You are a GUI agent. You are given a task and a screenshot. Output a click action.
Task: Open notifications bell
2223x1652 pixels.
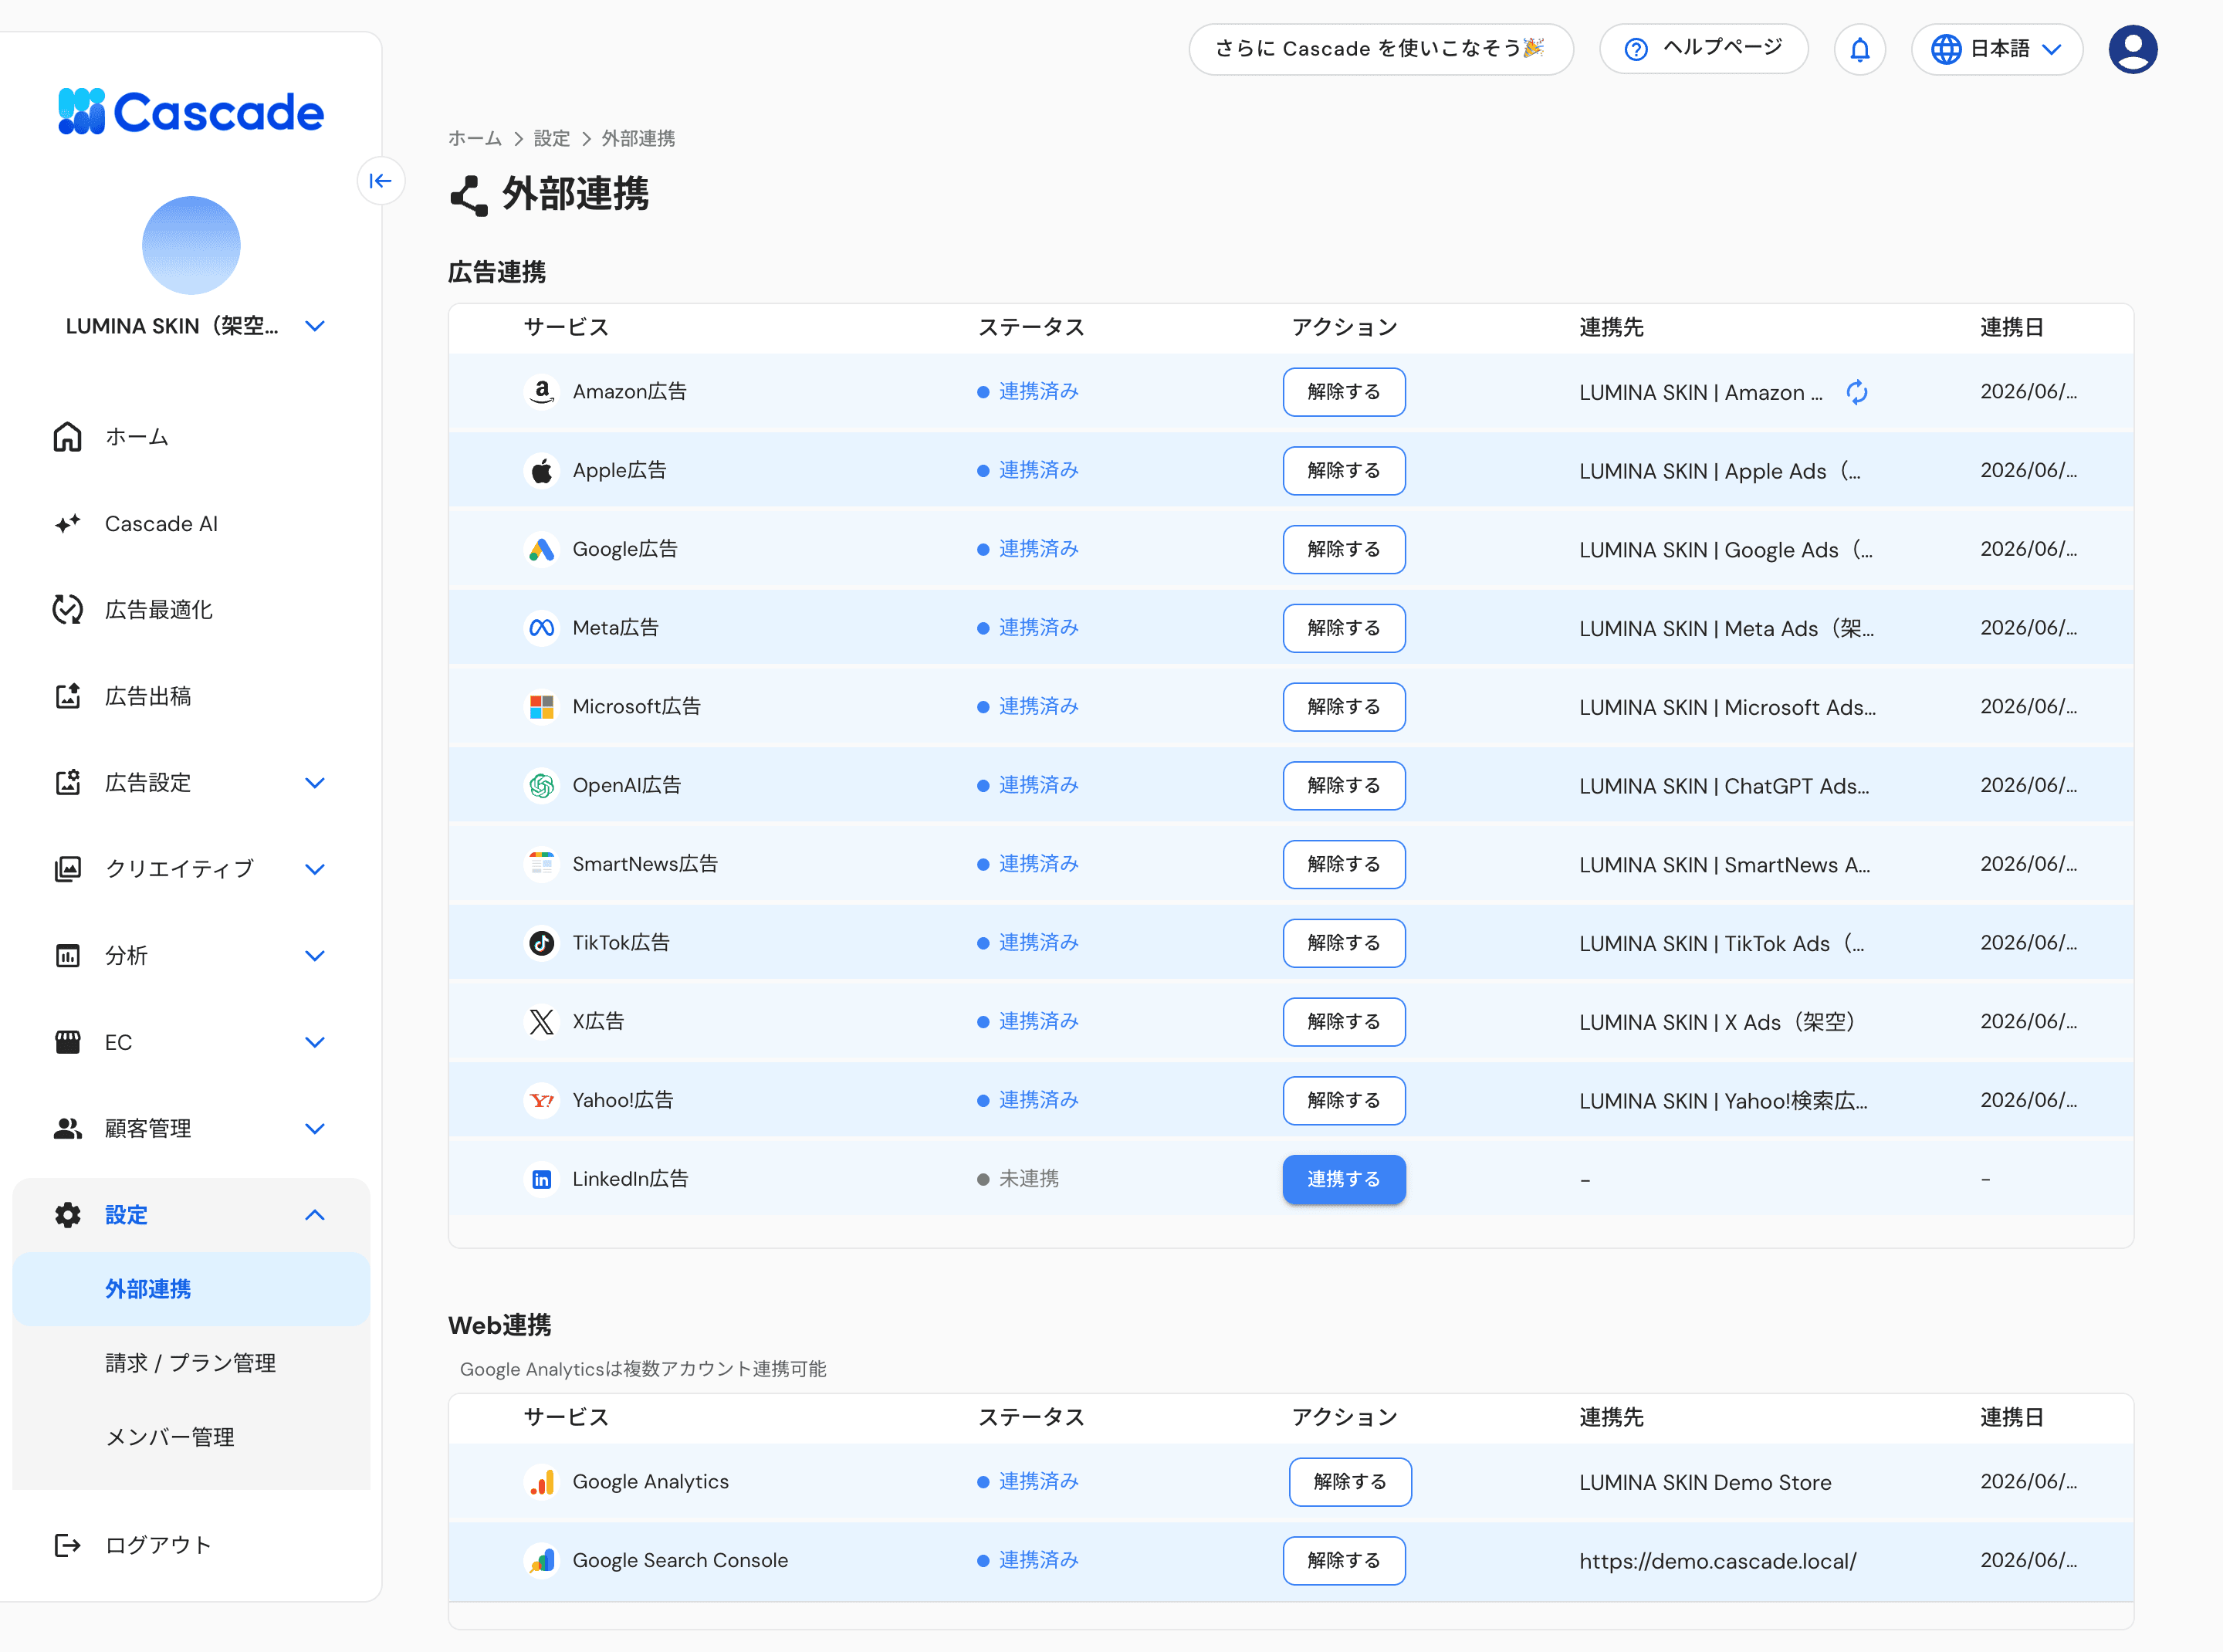[1859, 49]
